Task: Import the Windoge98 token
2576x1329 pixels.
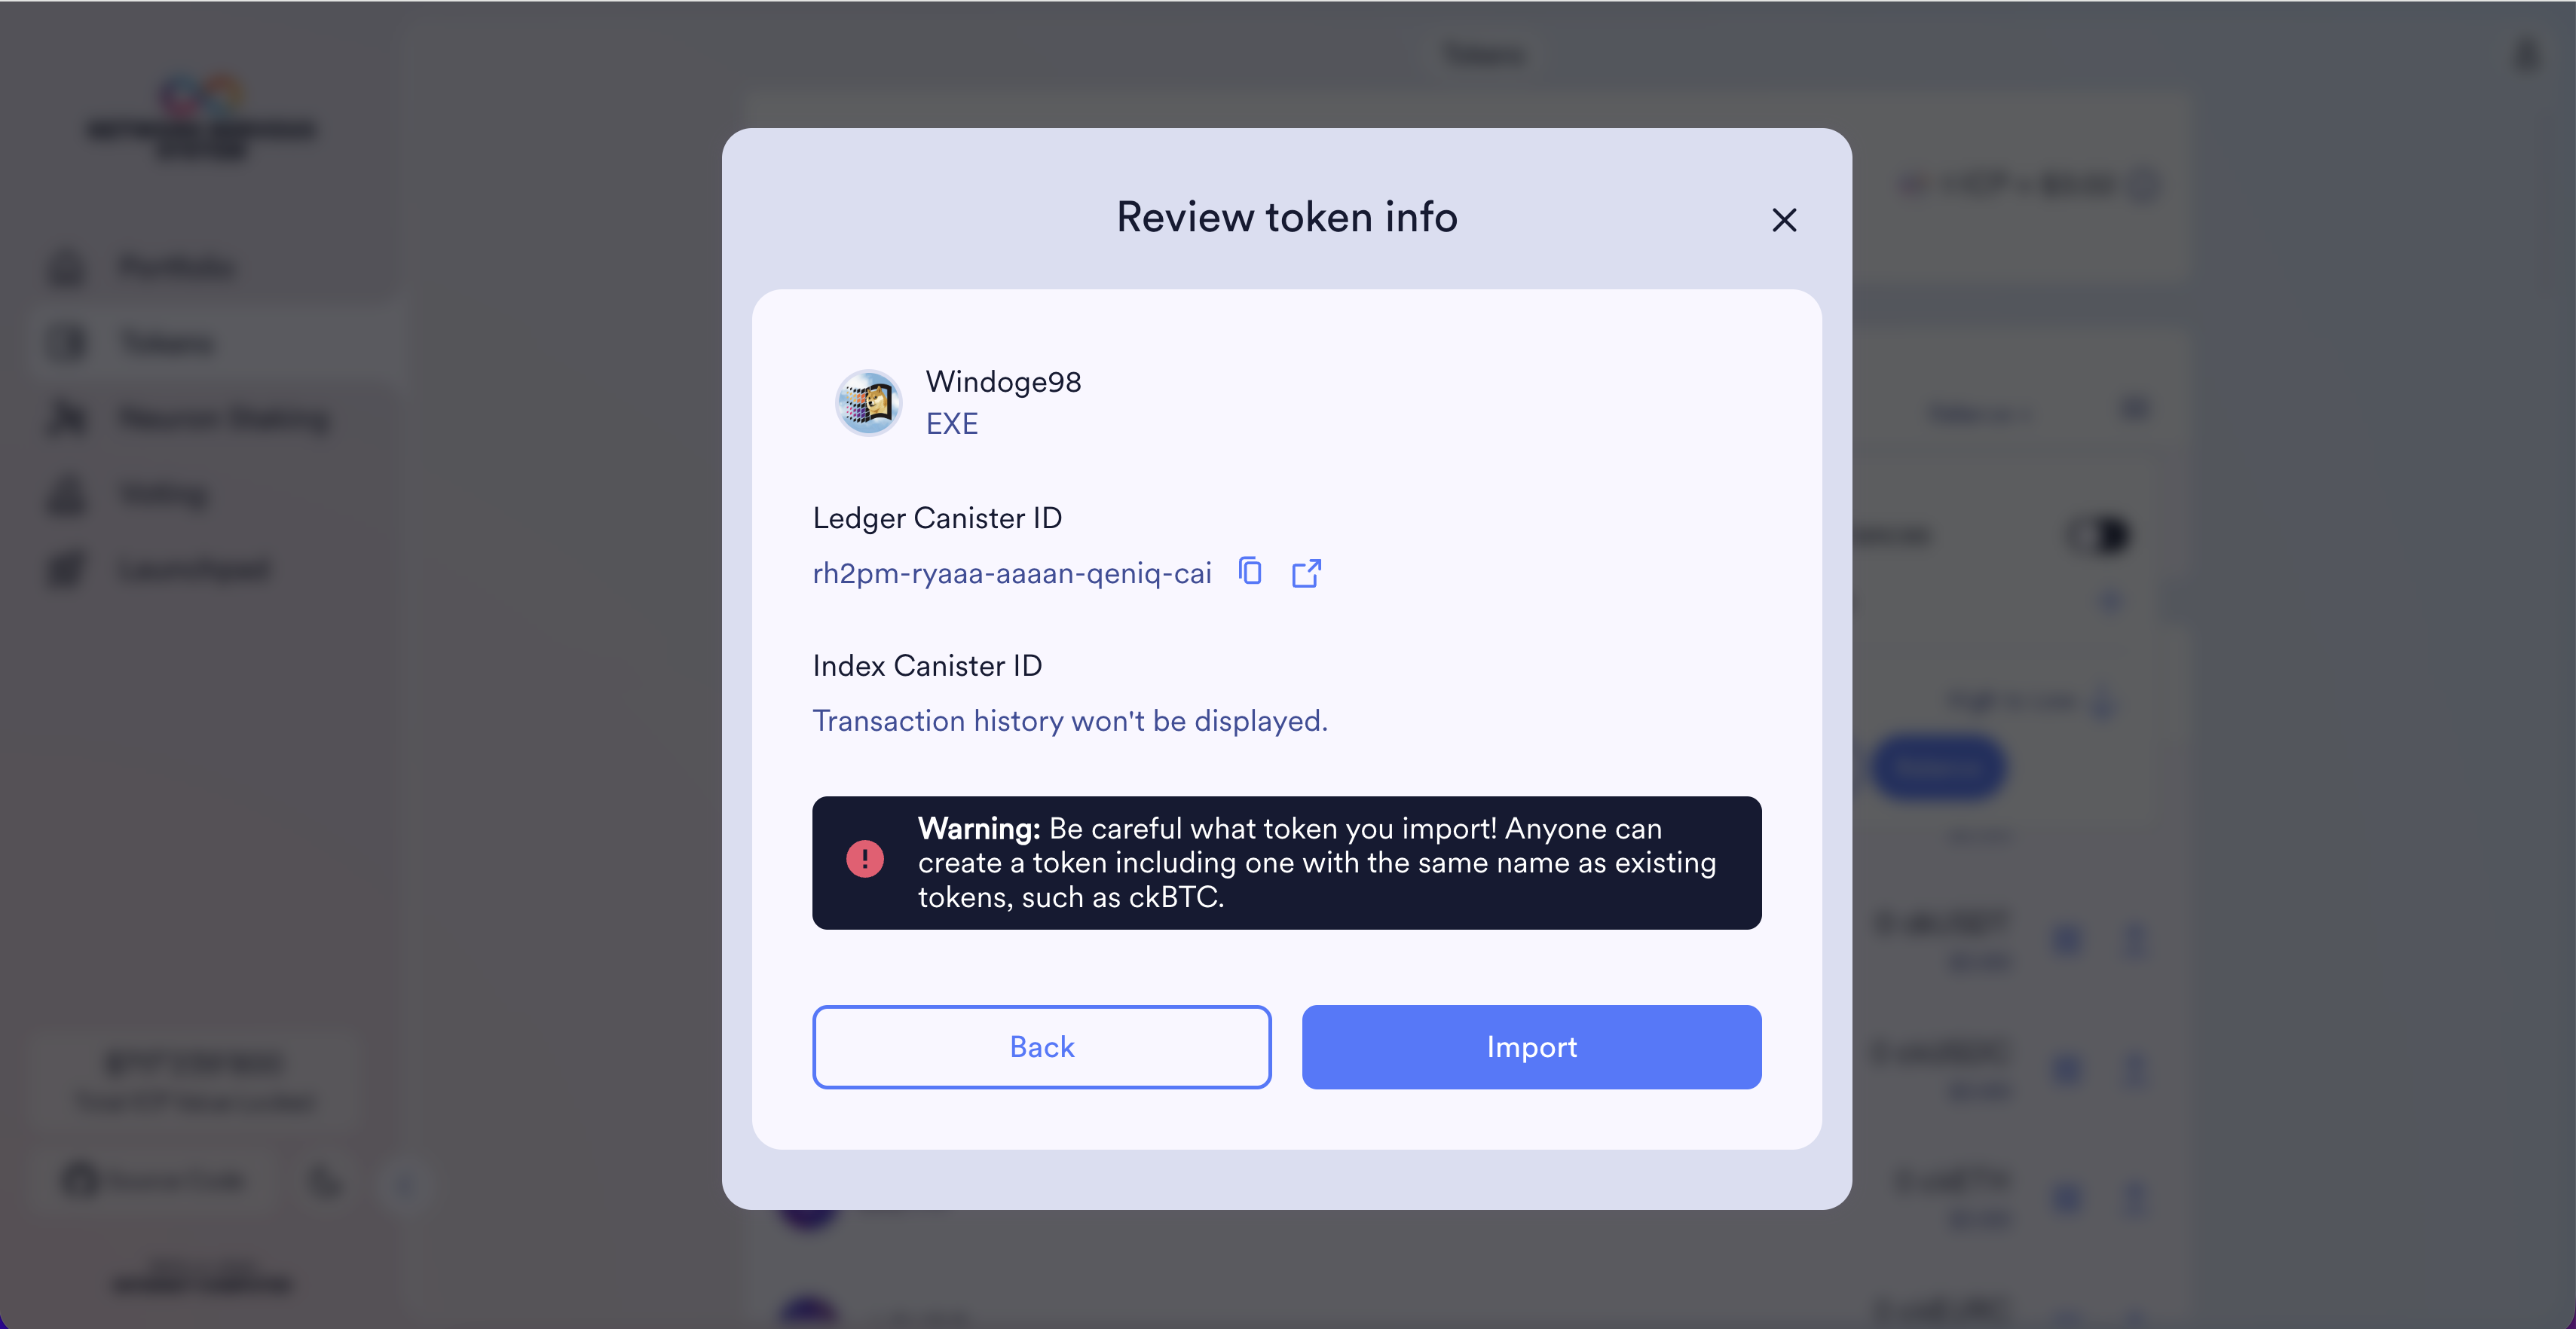Action: [x=1531, y=1047]
